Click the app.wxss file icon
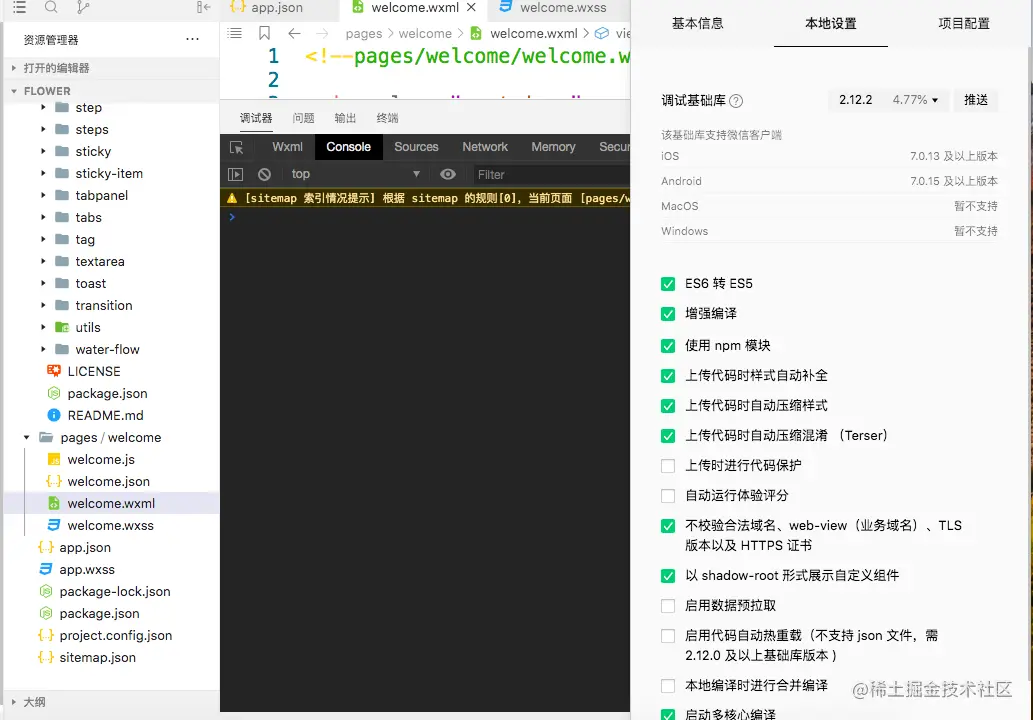 tap(46, 569)
